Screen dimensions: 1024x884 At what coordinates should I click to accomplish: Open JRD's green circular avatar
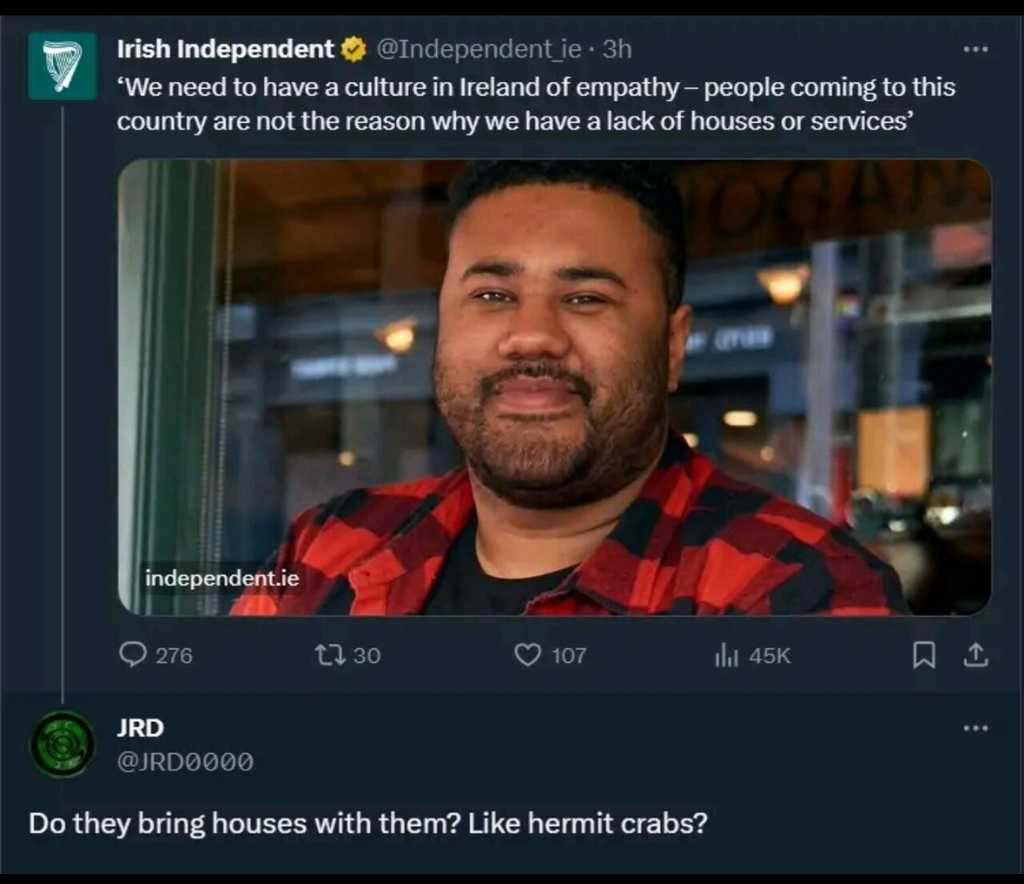[x=63, y=744]
